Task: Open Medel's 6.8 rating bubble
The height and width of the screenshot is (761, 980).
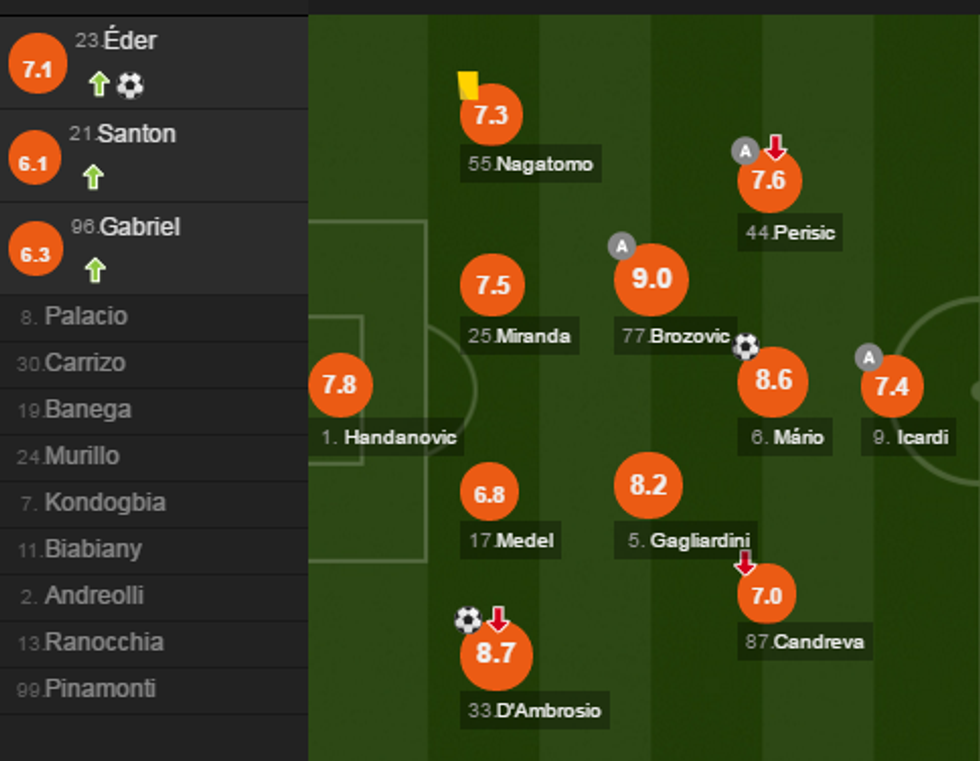Action: coord(489,494)
